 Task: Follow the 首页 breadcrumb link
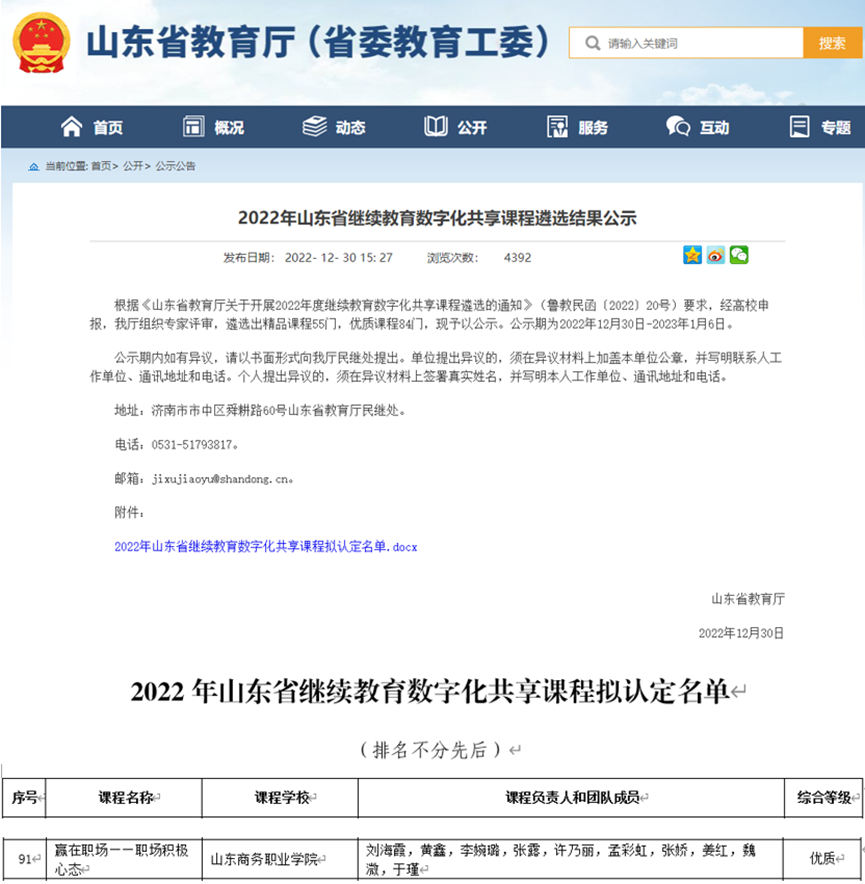[101, 166]
